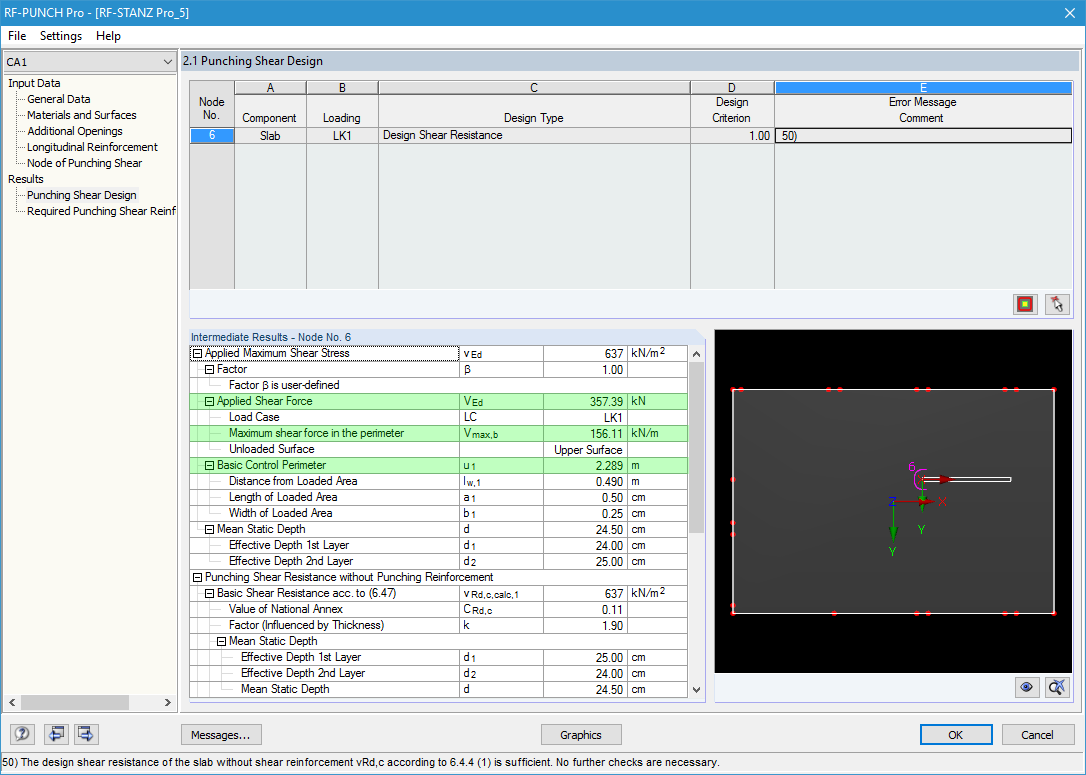Viewport: 1086px width, 775px height.
Task: Select Materials and Surfaces tree item
Action: click(82, 115)
